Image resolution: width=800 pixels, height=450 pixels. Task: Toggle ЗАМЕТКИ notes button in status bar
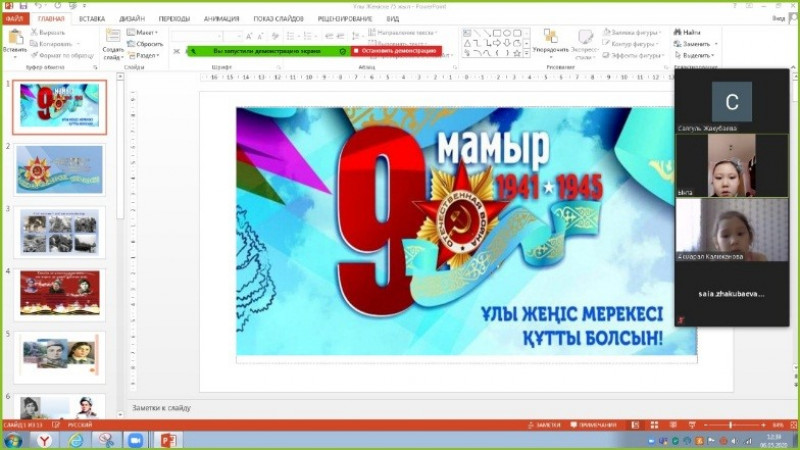click(545, 425)
